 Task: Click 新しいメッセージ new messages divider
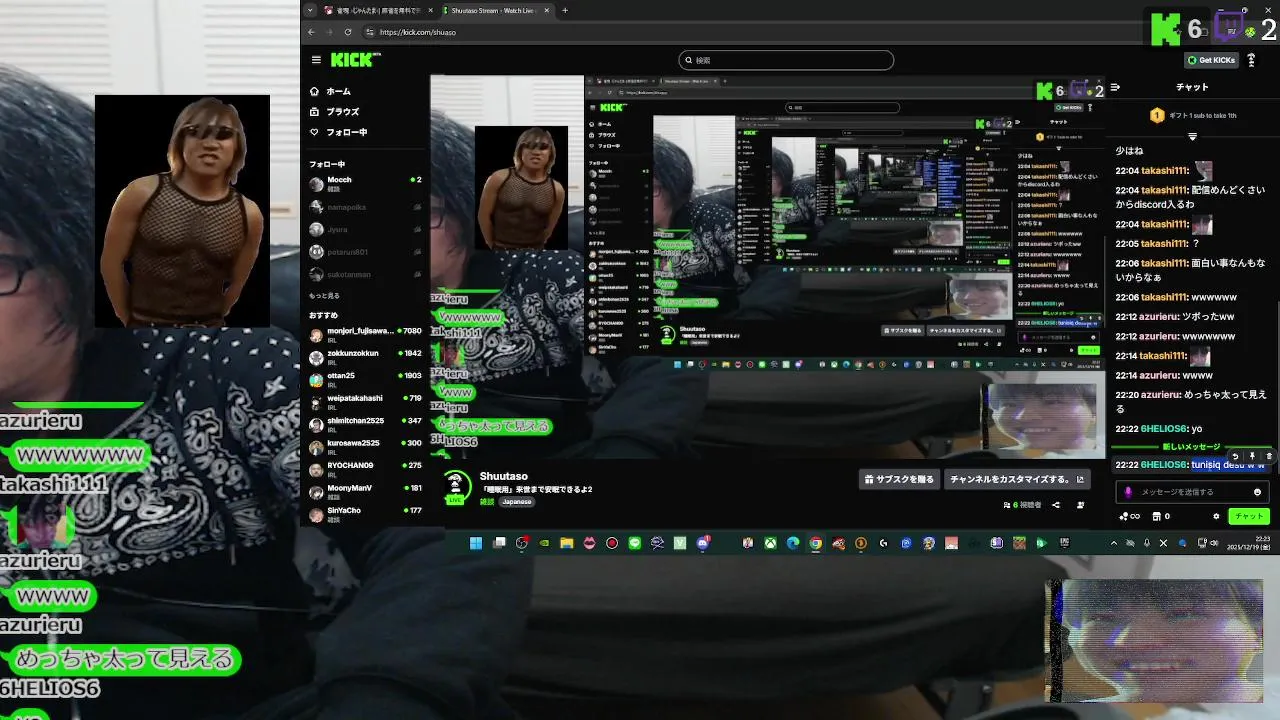[x=1191, y=447]
